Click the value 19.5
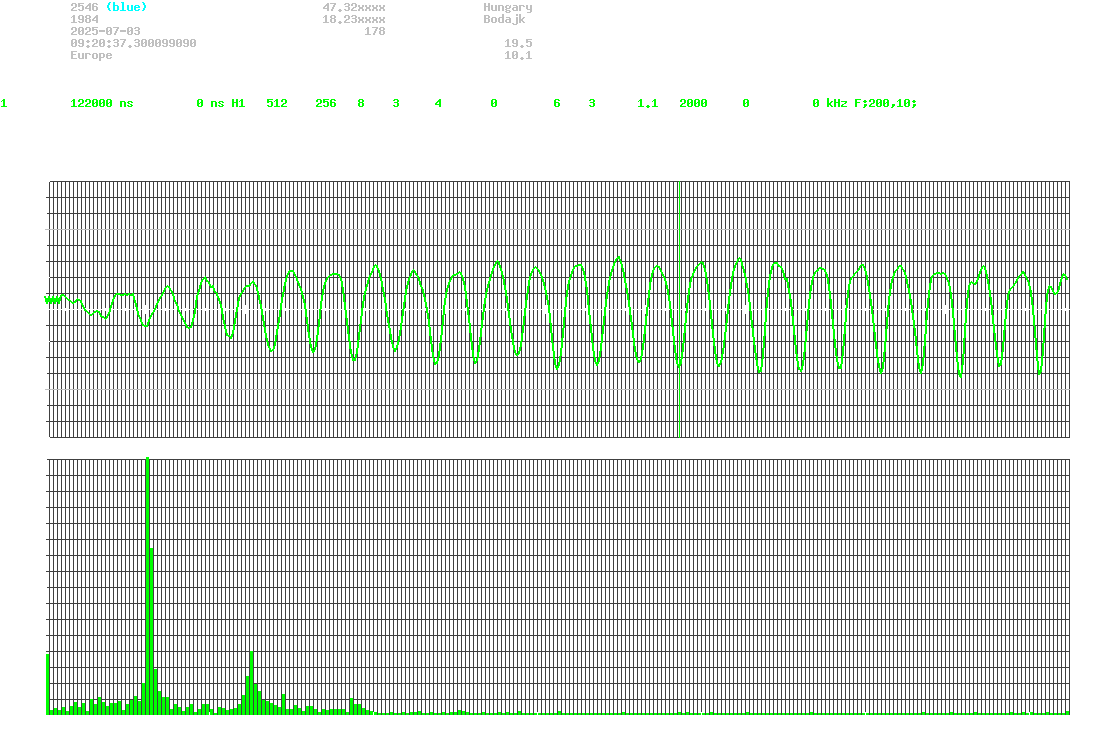The width and height of the screenshot is (1095, 737). pyautogui.click(x=518, y=43)
